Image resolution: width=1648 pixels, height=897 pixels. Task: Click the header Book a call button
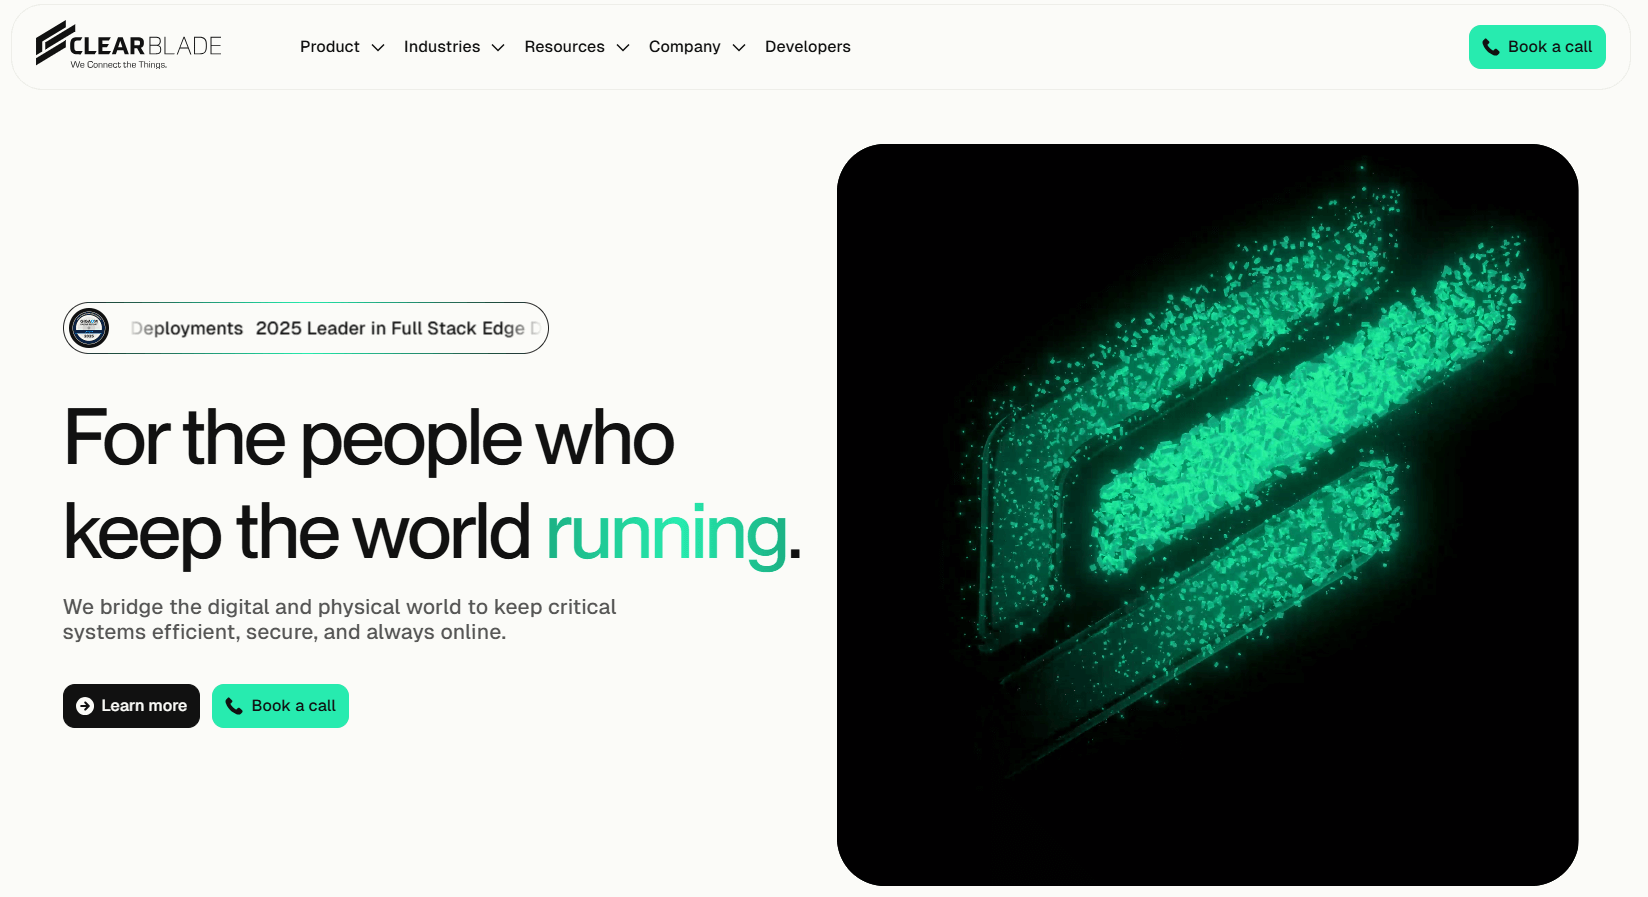1537,47
